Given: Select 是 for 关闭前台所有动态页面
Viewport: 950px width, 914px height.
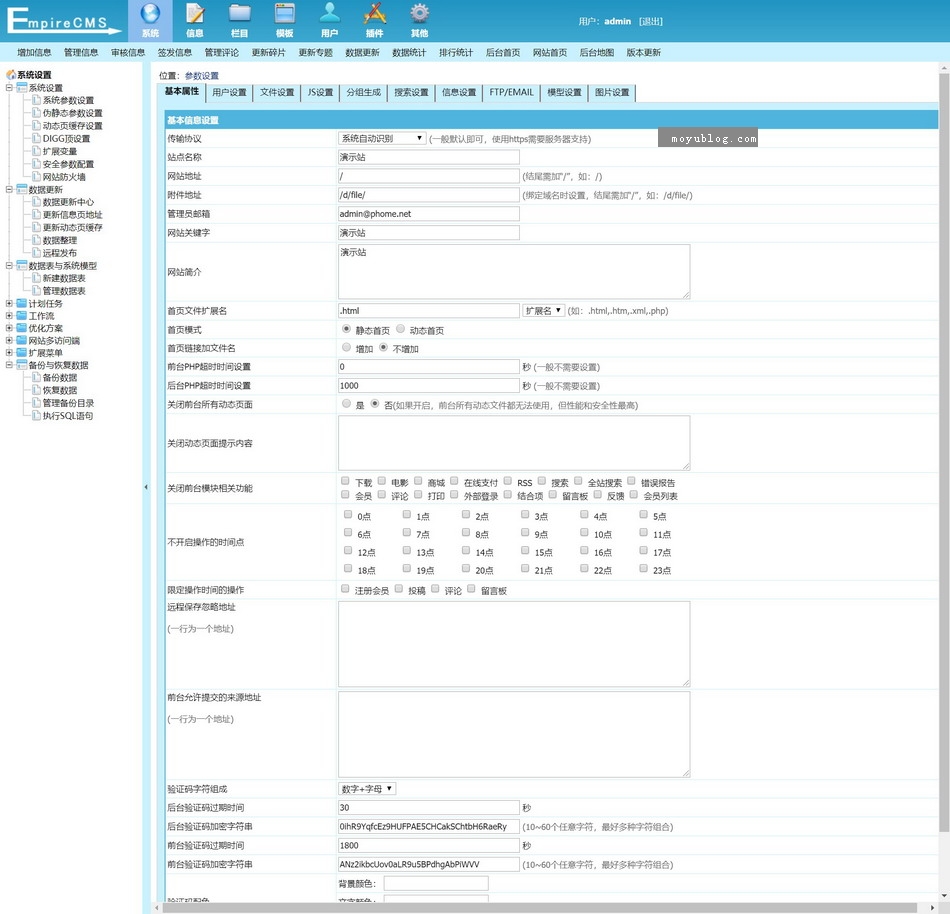Looking at the screenshot, I should pos(347,403).
